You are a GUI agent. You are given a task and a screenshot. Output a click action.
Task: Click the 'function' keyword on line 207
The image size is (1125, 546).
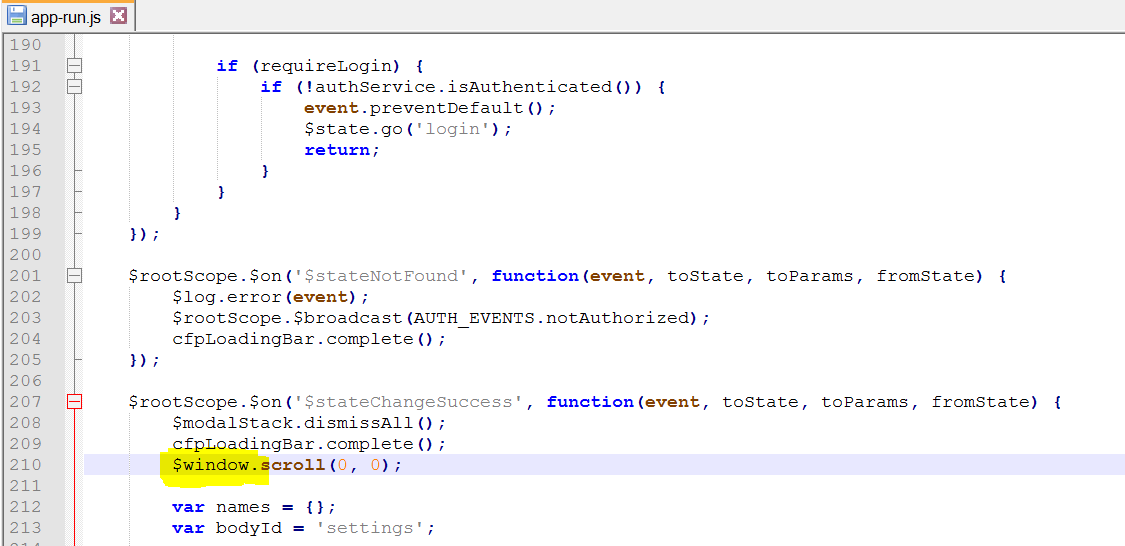tap(590, 402)
